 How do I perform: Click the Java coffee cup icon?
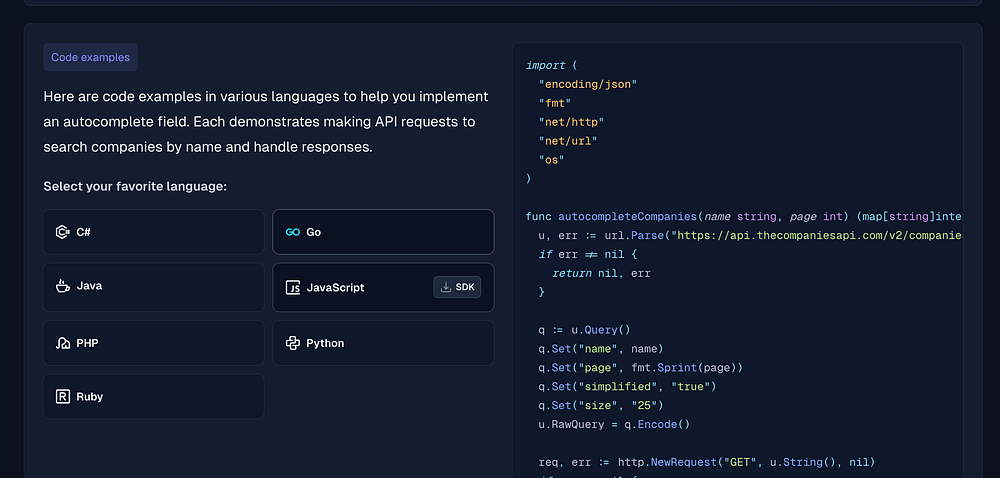coord(63,286)
